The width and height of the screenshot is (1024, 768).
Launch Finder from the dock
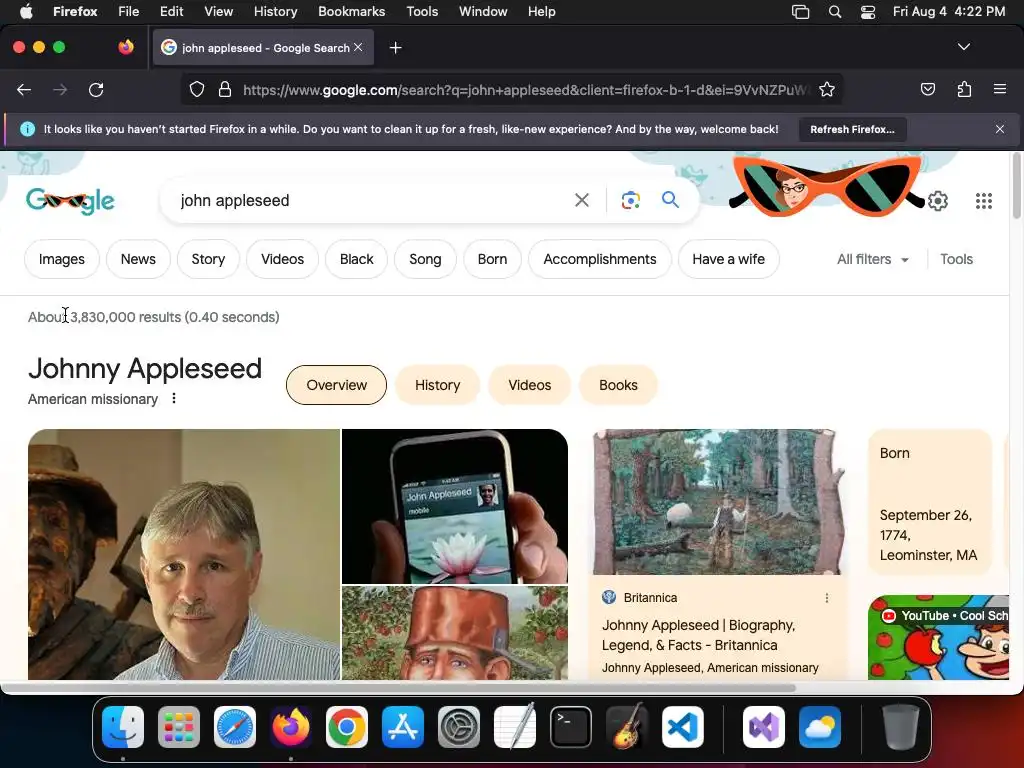click(x=123, y=727)
